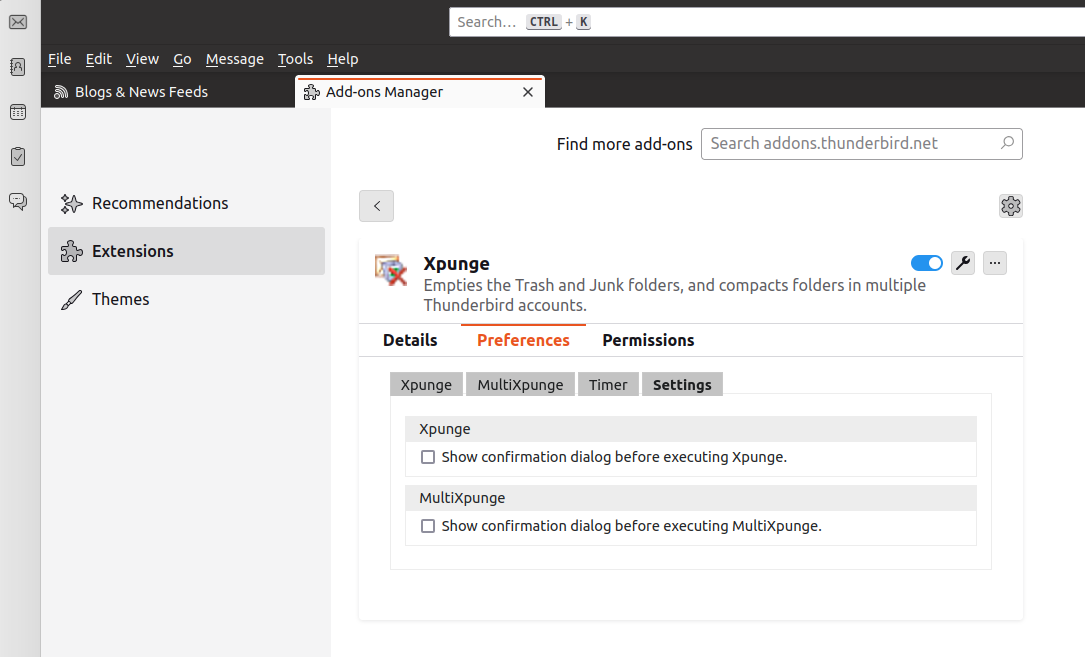
Task: Close the Add-ons Manager tab
Action: 528,92
